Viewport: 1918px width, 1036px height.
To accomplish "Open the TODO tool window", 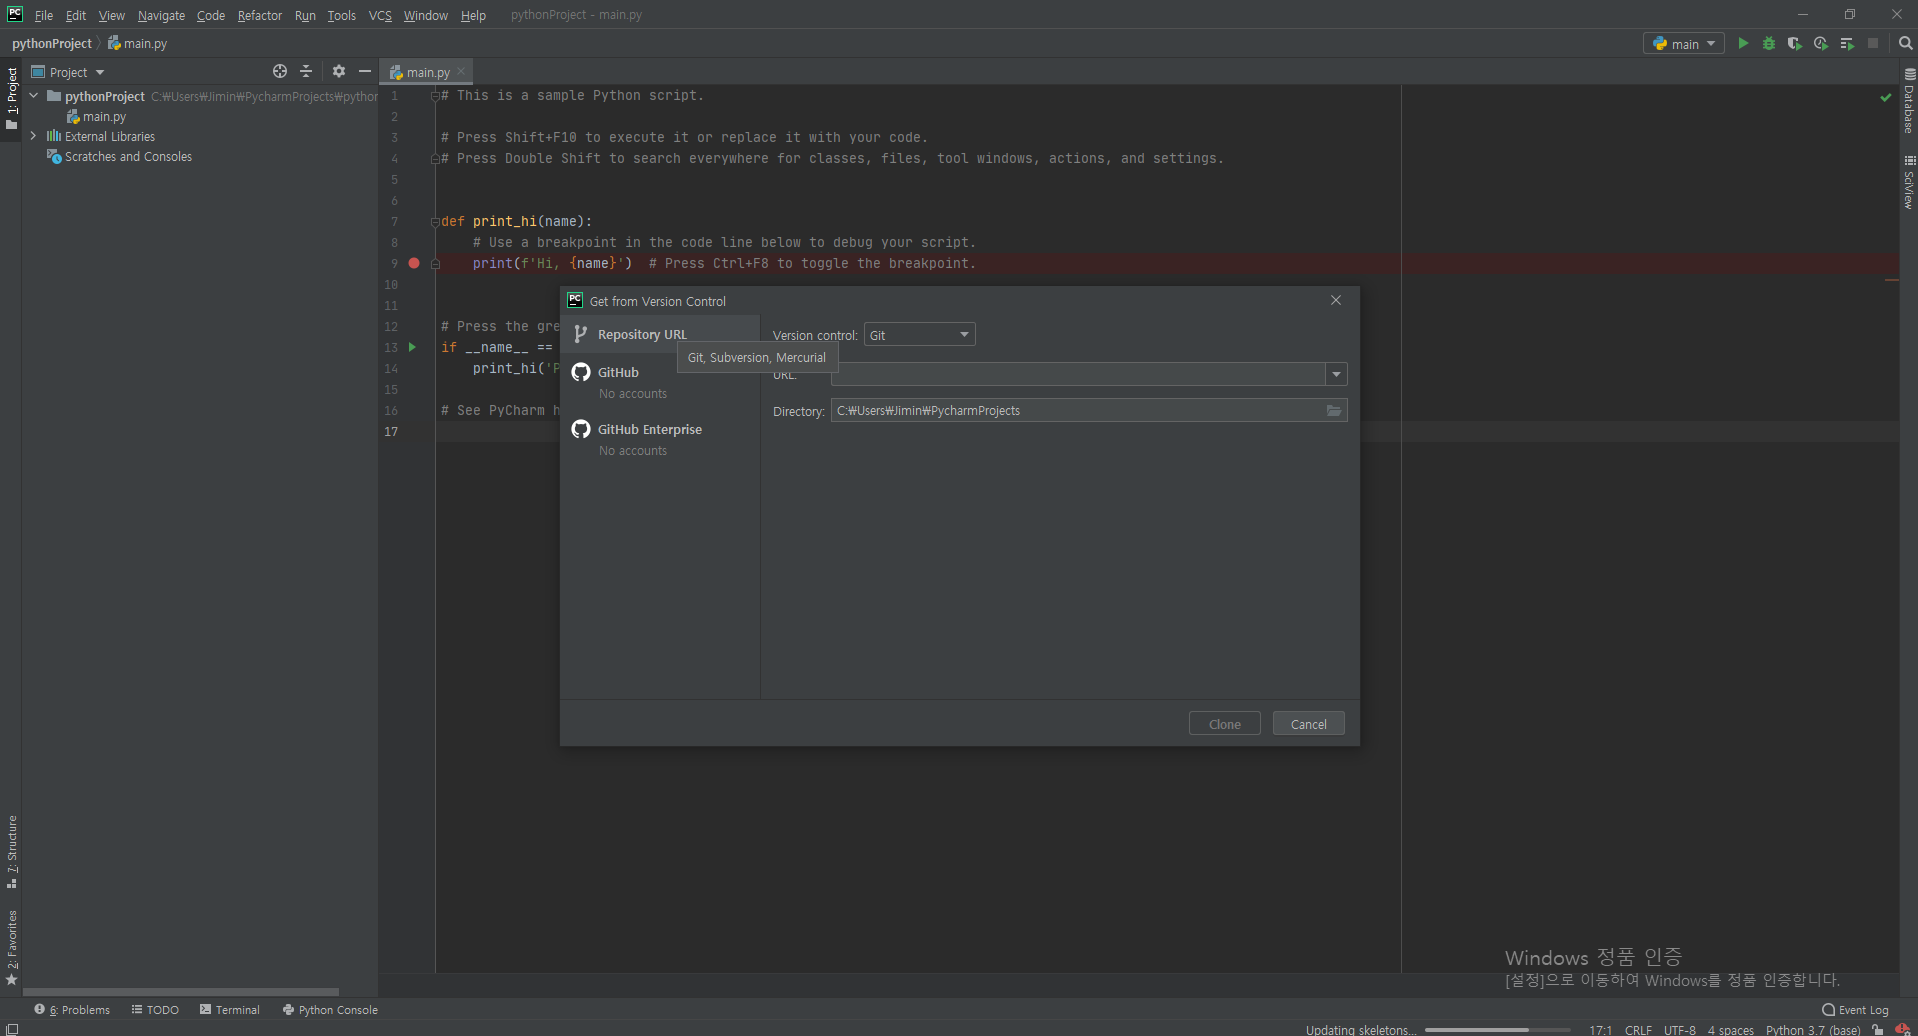I will pos(155,1009).
